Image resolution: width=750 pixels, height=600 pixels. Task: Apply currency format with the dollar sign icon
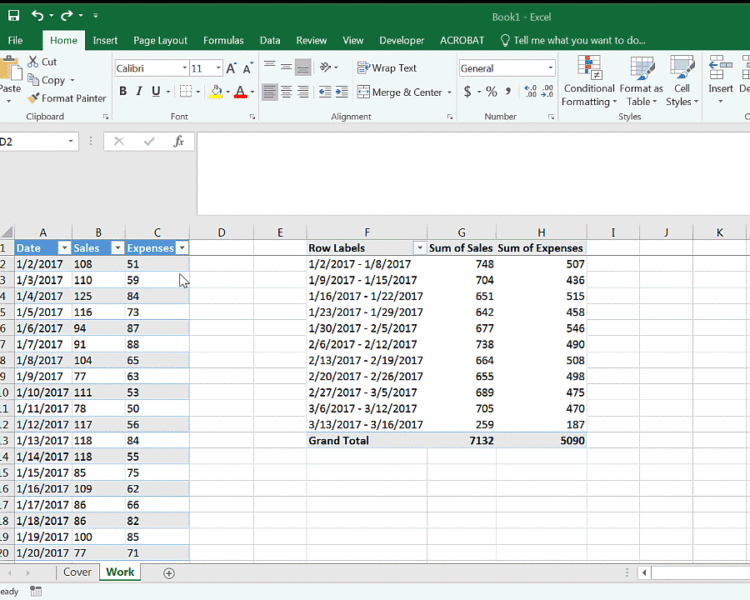point(467,92)
